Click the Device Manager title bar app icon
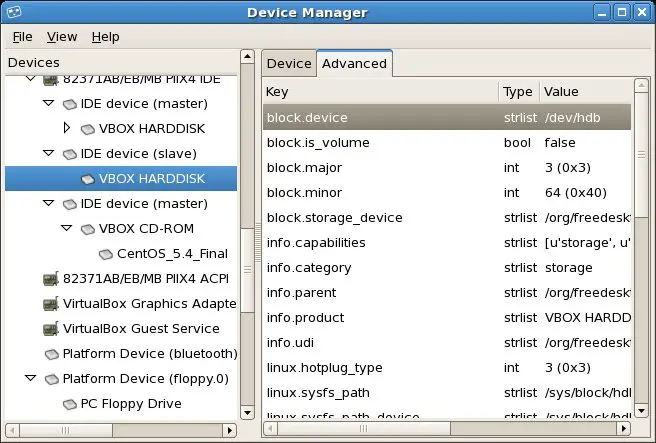 (x=15, y=12)
